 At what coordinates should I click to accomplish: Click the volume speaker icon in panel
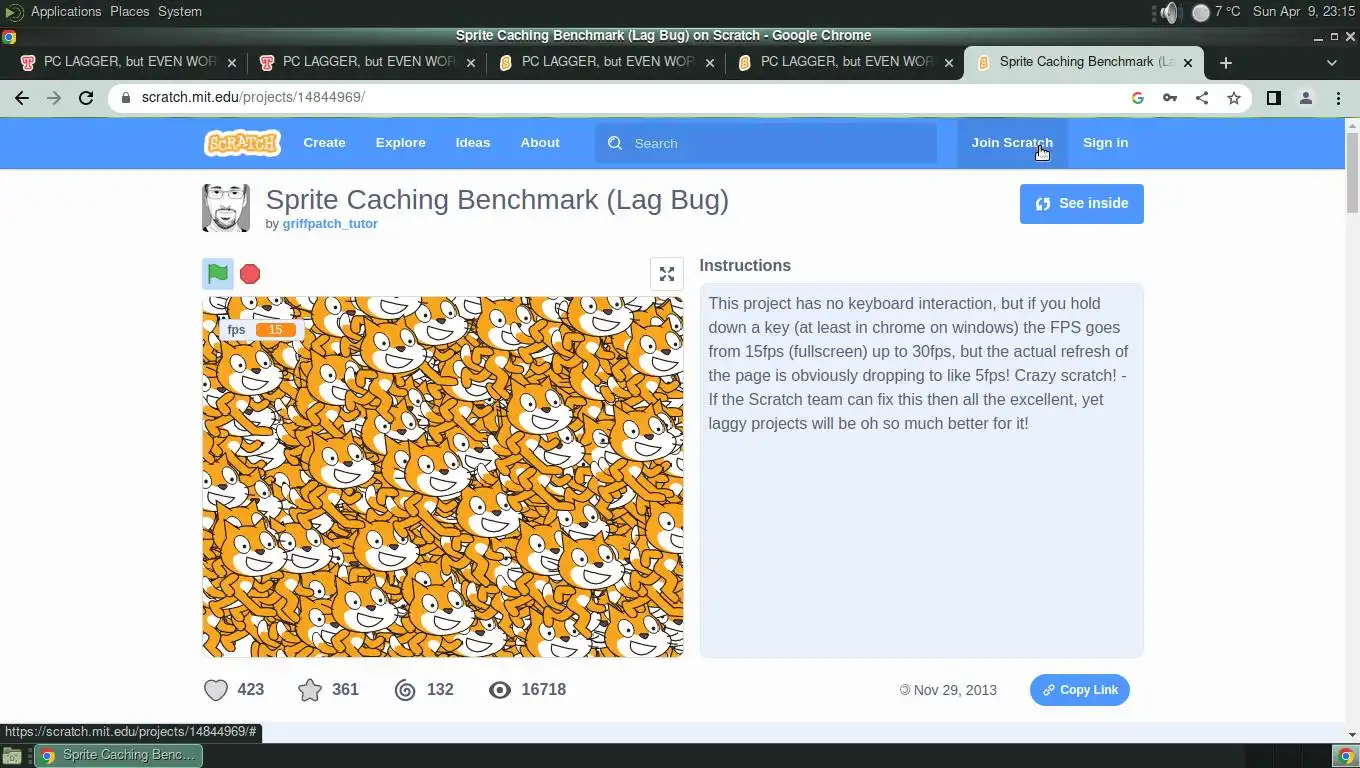[1169, 12]
